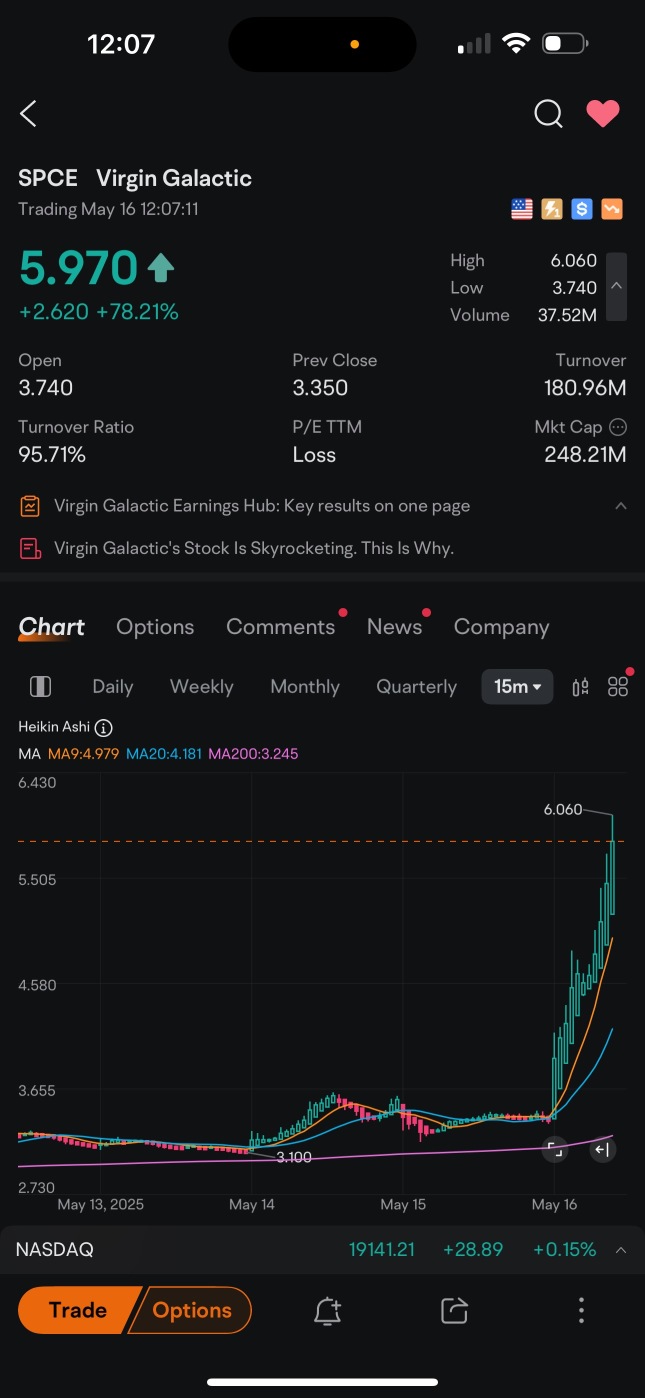Tap the US flag market icon
This screenshot has width=645, height=1398.
521,209
